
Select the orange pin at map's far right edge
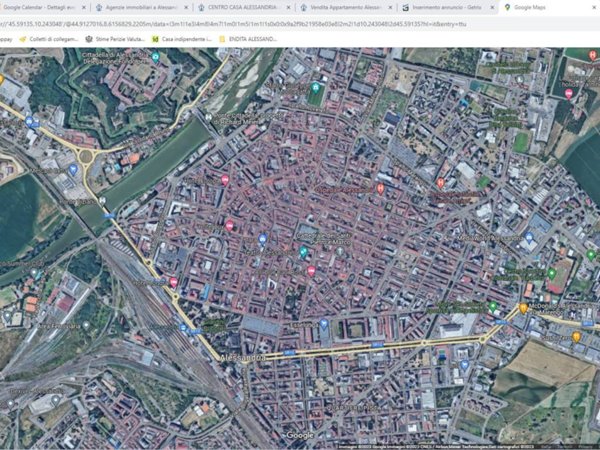576,336
